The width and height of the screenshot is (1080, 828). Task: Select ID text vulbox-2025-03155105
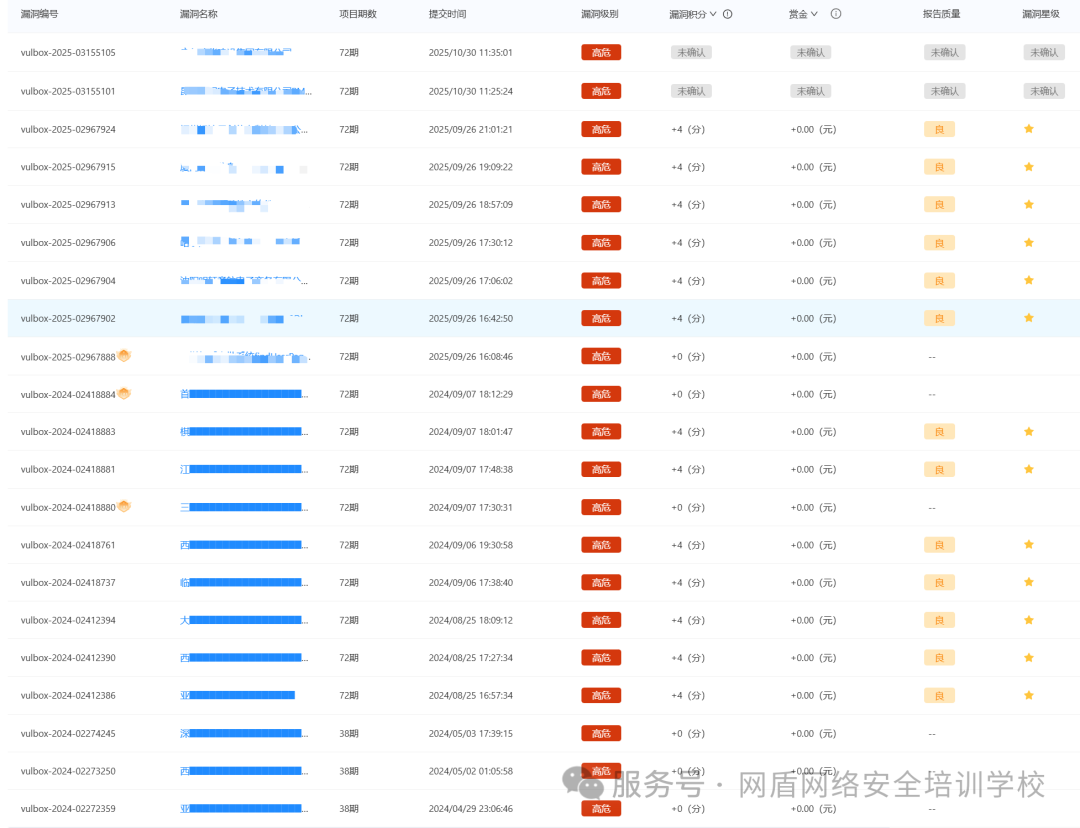click(68, 52)
